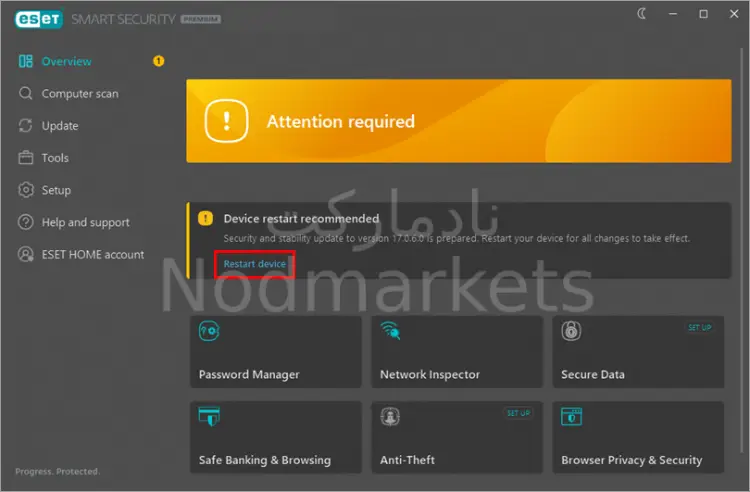The image size is (750, 492).
Task: Click the Network Inspector wifi icon
Action: click(x=390, y=330)
